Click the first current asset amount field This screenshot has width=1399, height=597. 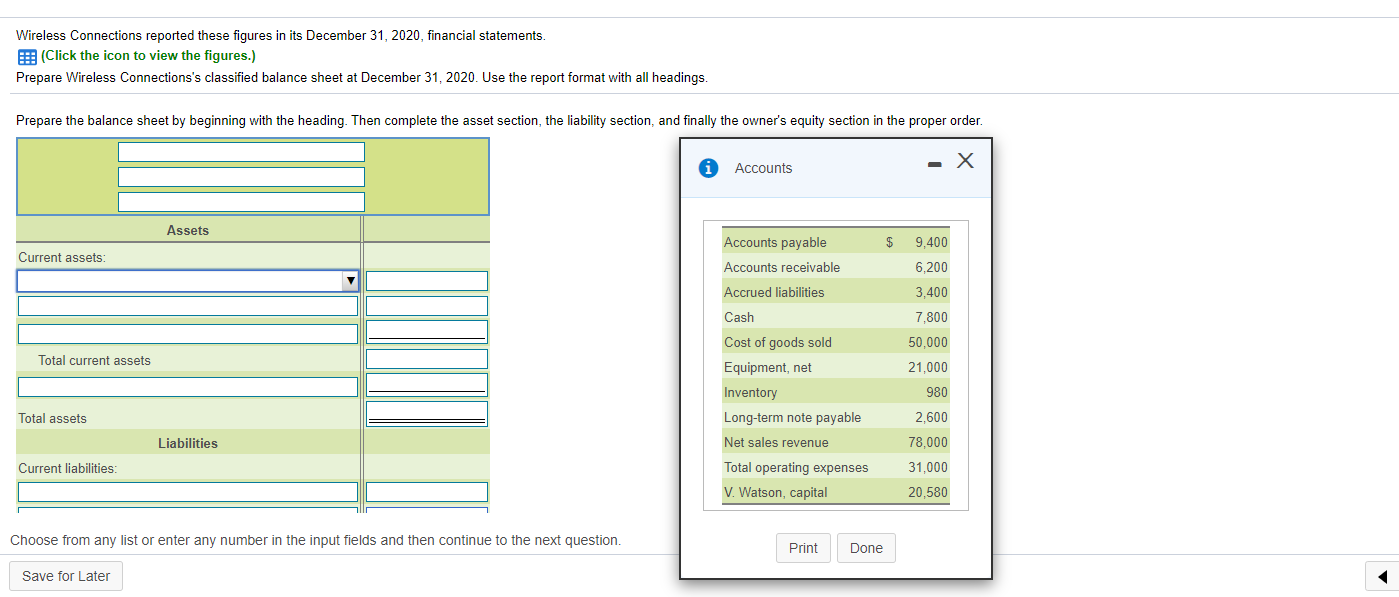pos(427,281)
